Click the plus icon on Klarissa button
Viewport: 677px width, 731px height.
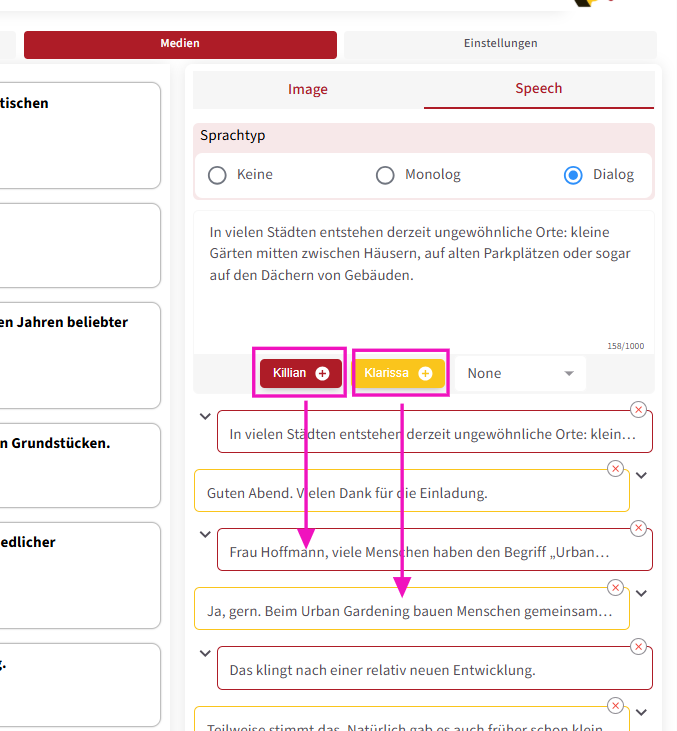425,373
